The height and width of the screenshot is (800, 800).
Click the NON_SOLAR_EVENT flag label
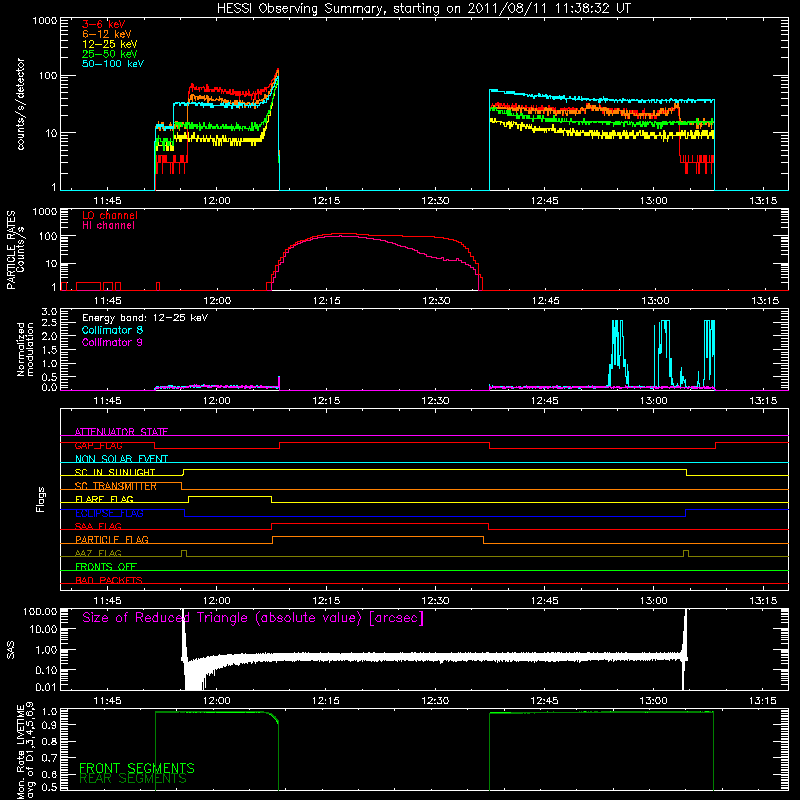click(x=121, y=459)
